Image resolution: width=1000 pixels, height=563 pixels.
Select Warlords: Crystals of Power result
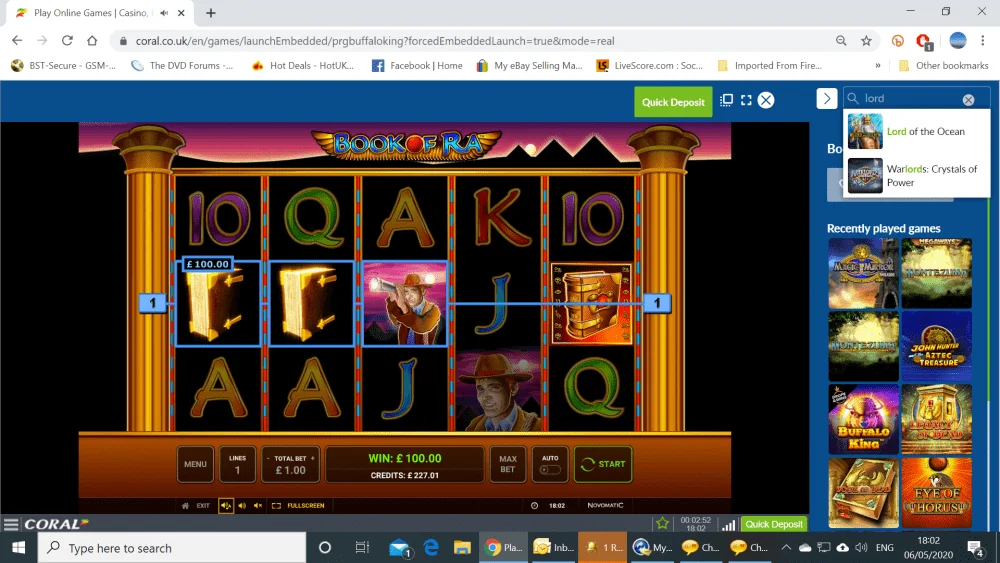pos(916,175)
